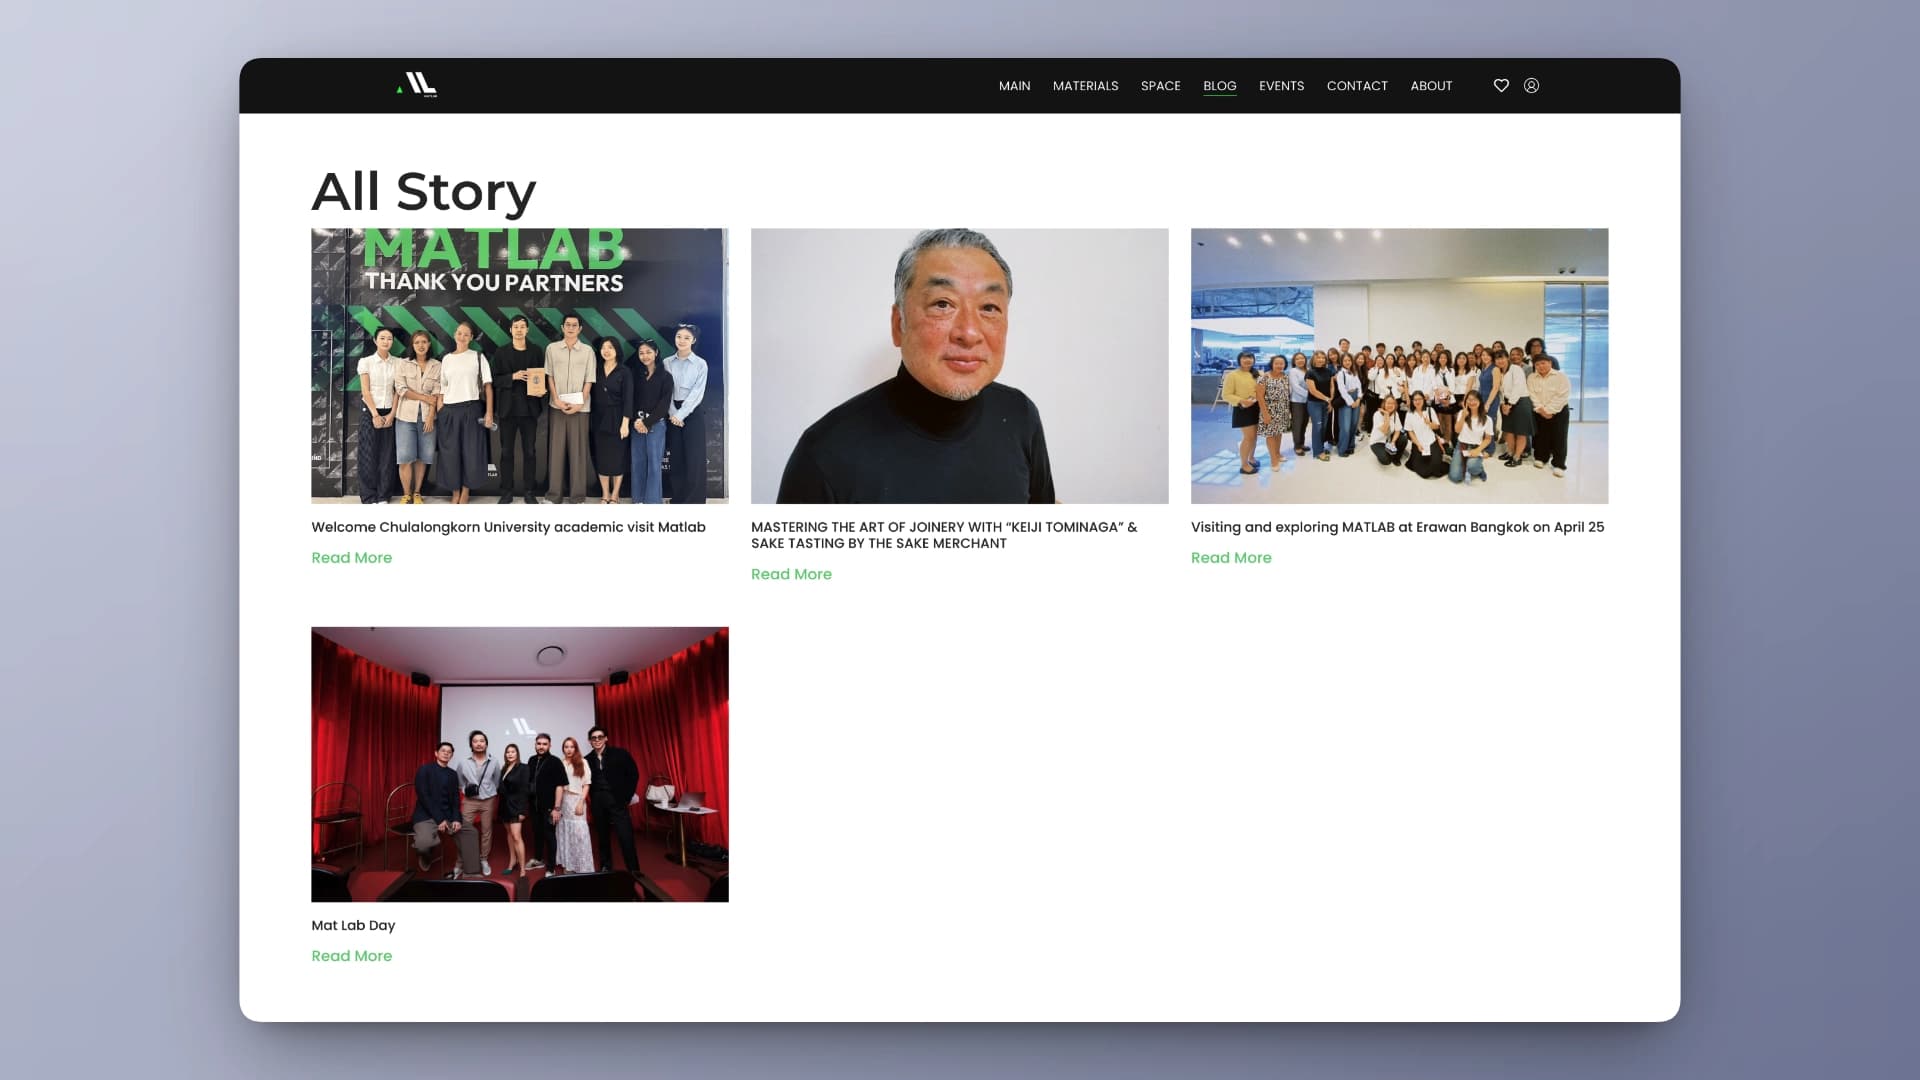Open the MAIN navigation menu item
1920x1080 pixels.
pos(1014,86)
